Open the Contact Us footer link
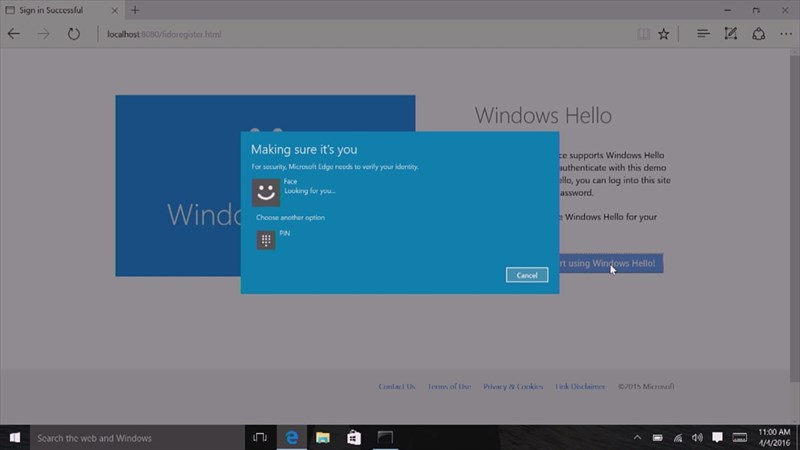The width and height of the screenshot is (800, 450). pyautogui.click(x=397, y=386)
